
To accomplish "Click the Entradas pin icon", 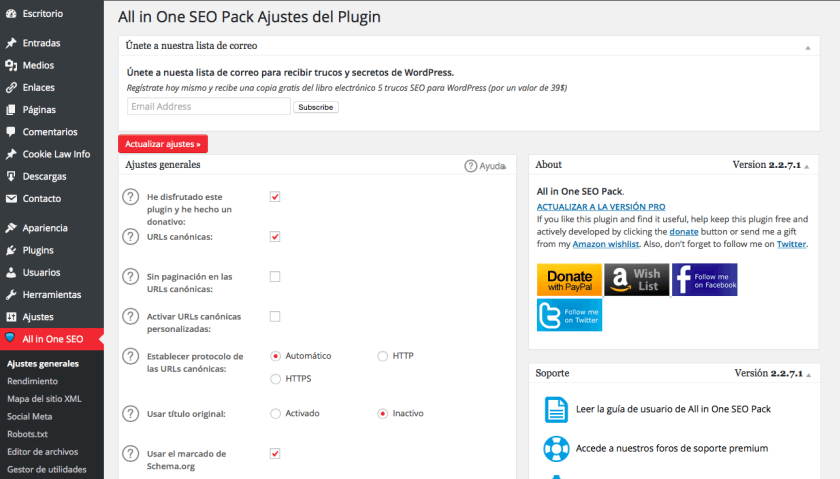I will coord(11,43).
